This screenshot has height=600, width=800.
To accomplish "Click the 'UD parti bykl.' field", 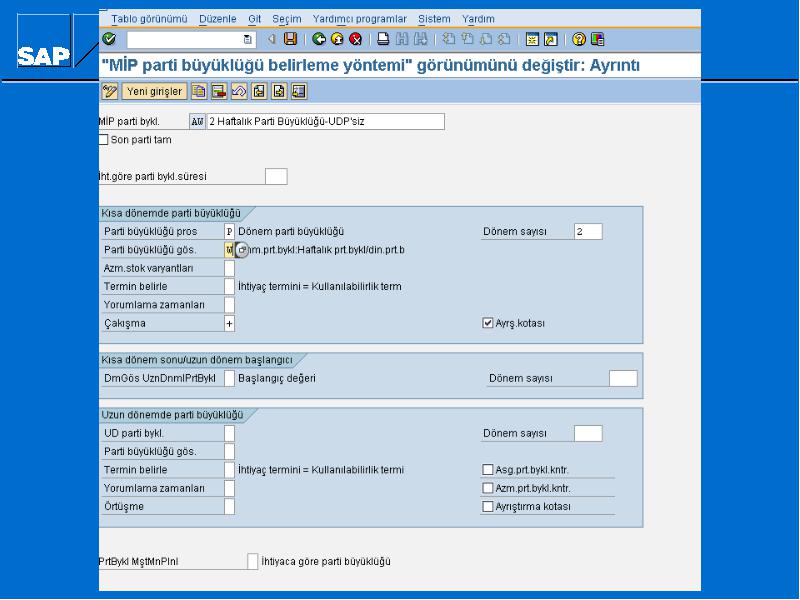I will (x=230, y=434).
